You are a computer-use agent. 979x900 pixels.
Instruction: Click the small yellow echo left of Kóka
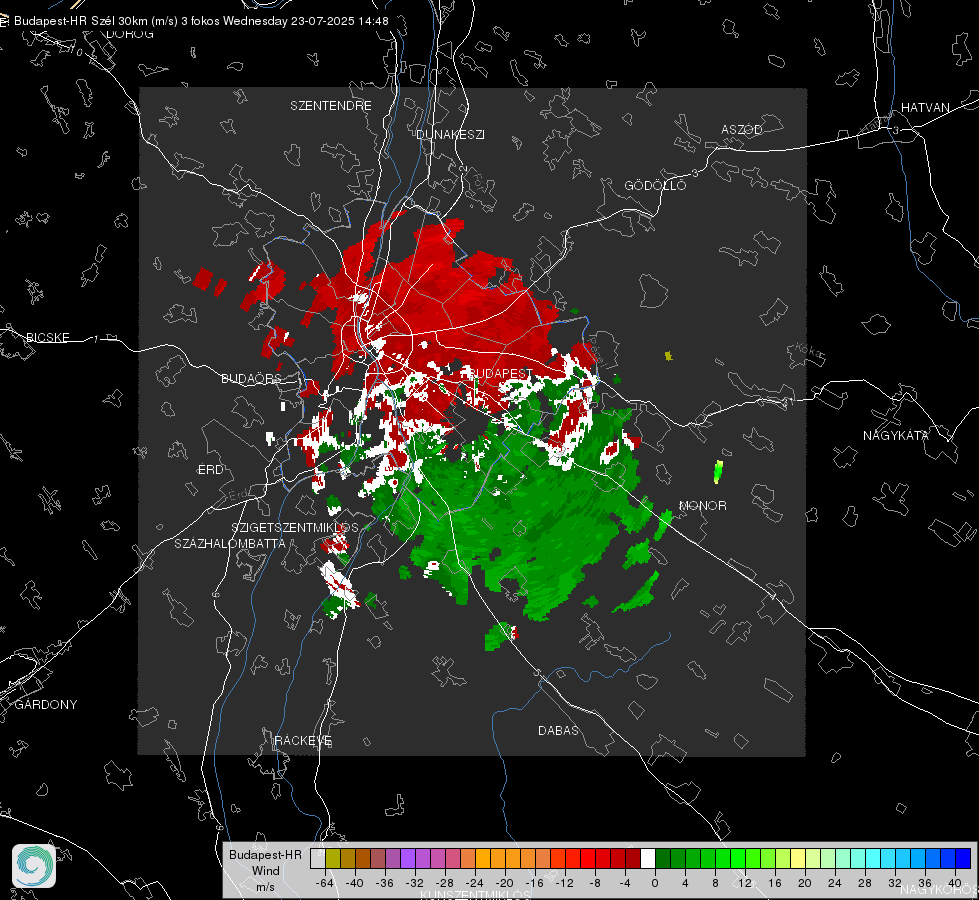coord(669,356)
